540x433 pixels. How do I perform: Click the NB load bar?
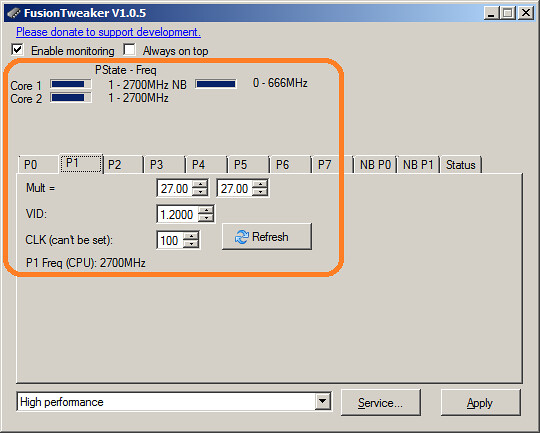point(216,84)
